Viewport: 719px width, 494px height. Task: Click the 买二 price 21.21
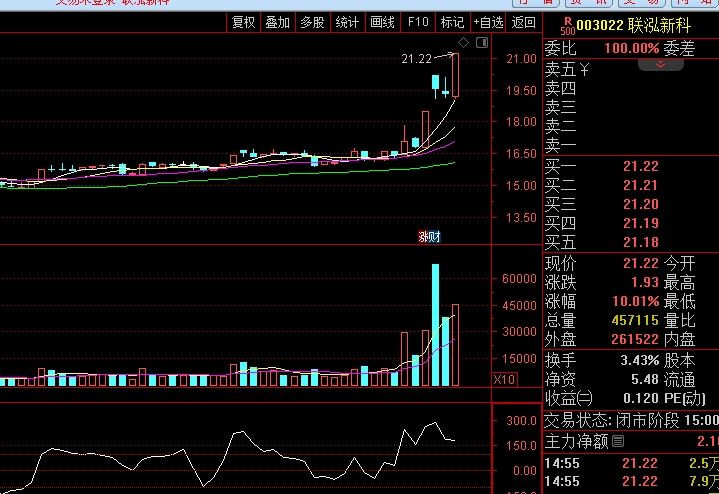pos(640,185)
